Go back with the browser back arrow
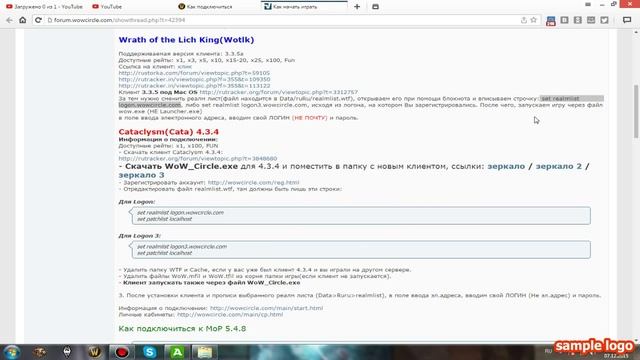 coord(9,20)
